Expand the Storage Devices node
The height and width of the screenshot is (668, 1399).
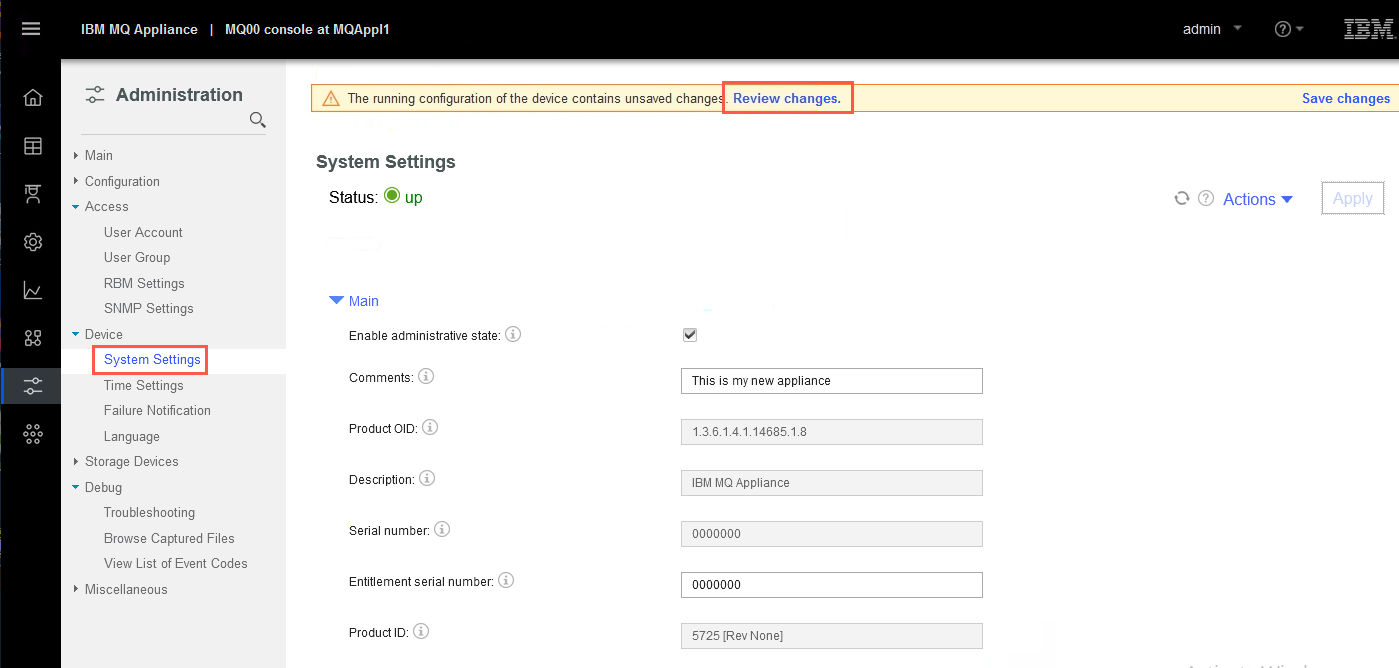(x=76, y=461)
